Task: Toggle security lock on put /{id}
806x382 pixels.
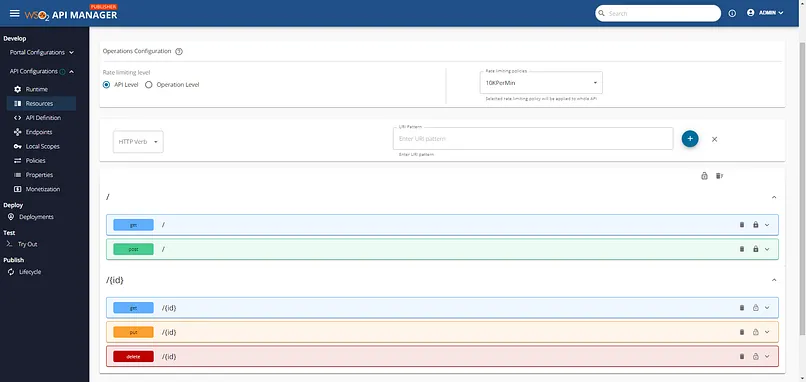Action: [x=756, y=332]
